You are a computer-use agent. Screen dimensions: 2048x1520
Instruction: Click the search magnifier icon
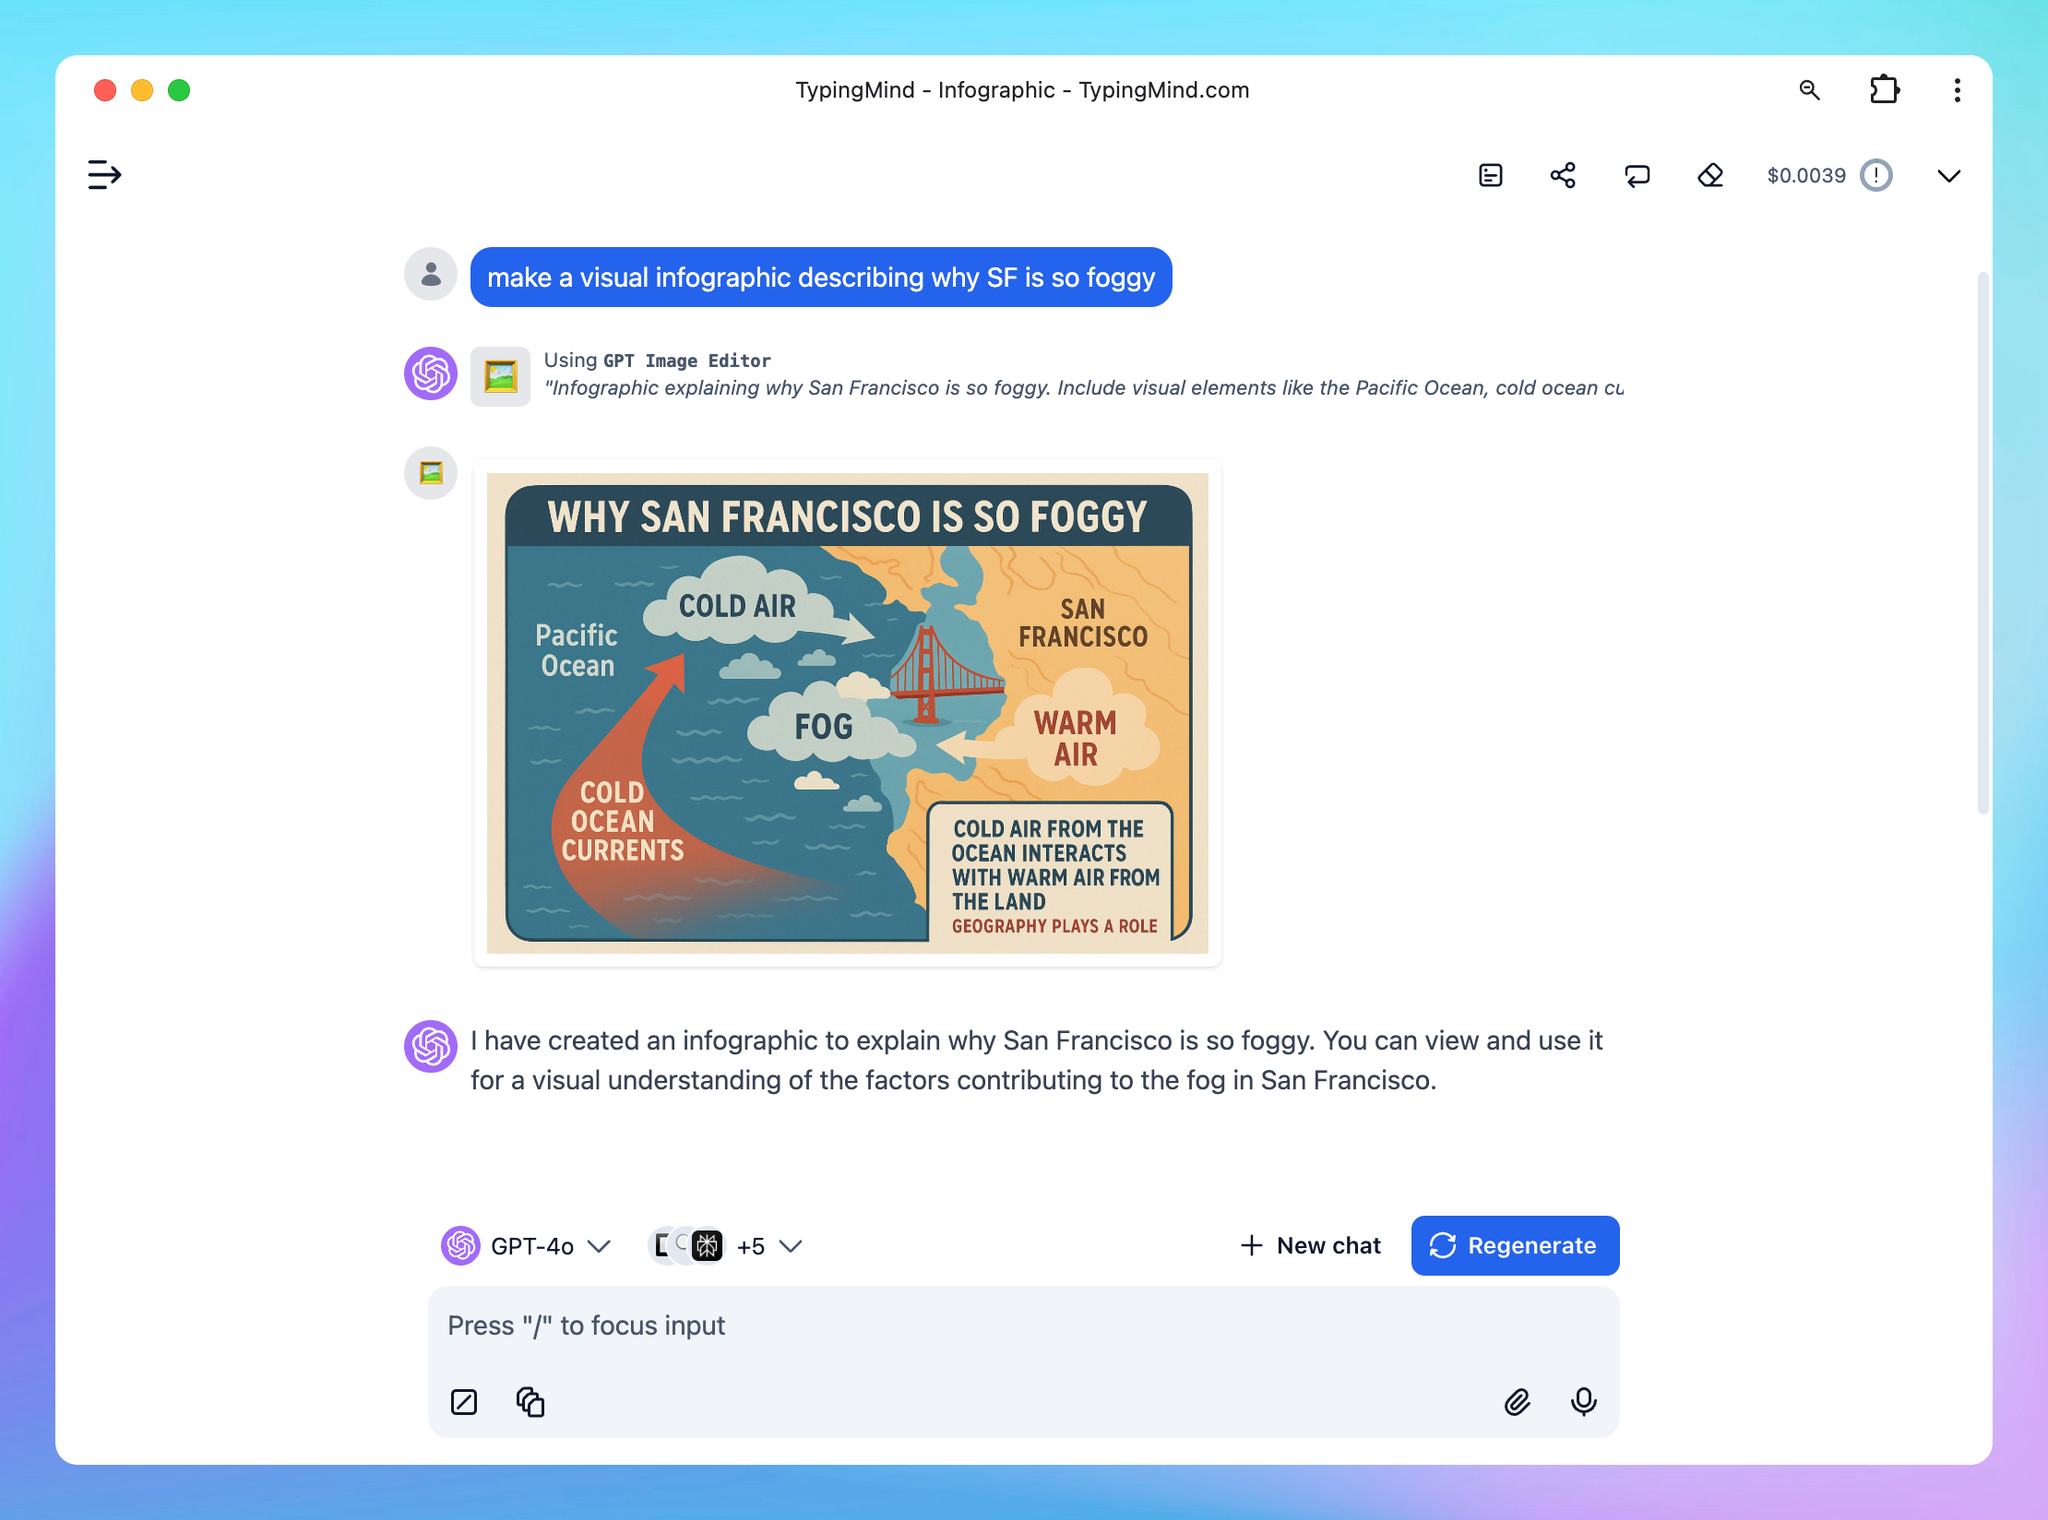pyautogui.click(x=1809, y=90)
